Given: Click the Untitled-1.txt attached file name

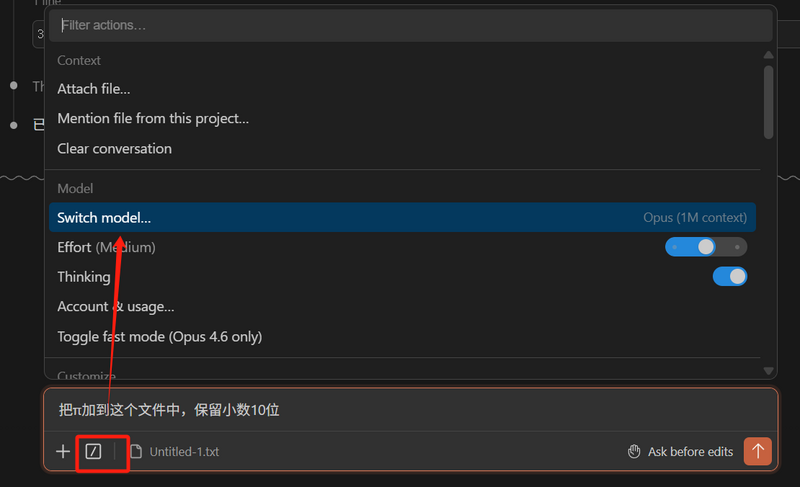Looking at the screenshot, I should click(184, 452).
